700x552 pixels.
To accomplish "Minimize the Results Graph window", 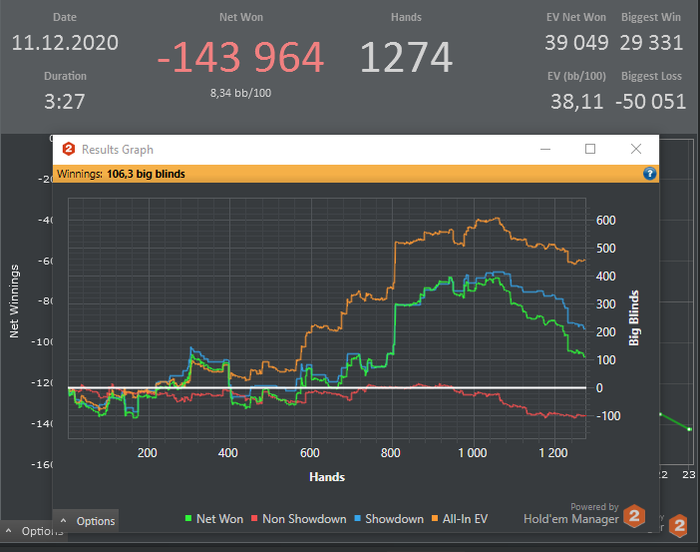I will point(546,149).
